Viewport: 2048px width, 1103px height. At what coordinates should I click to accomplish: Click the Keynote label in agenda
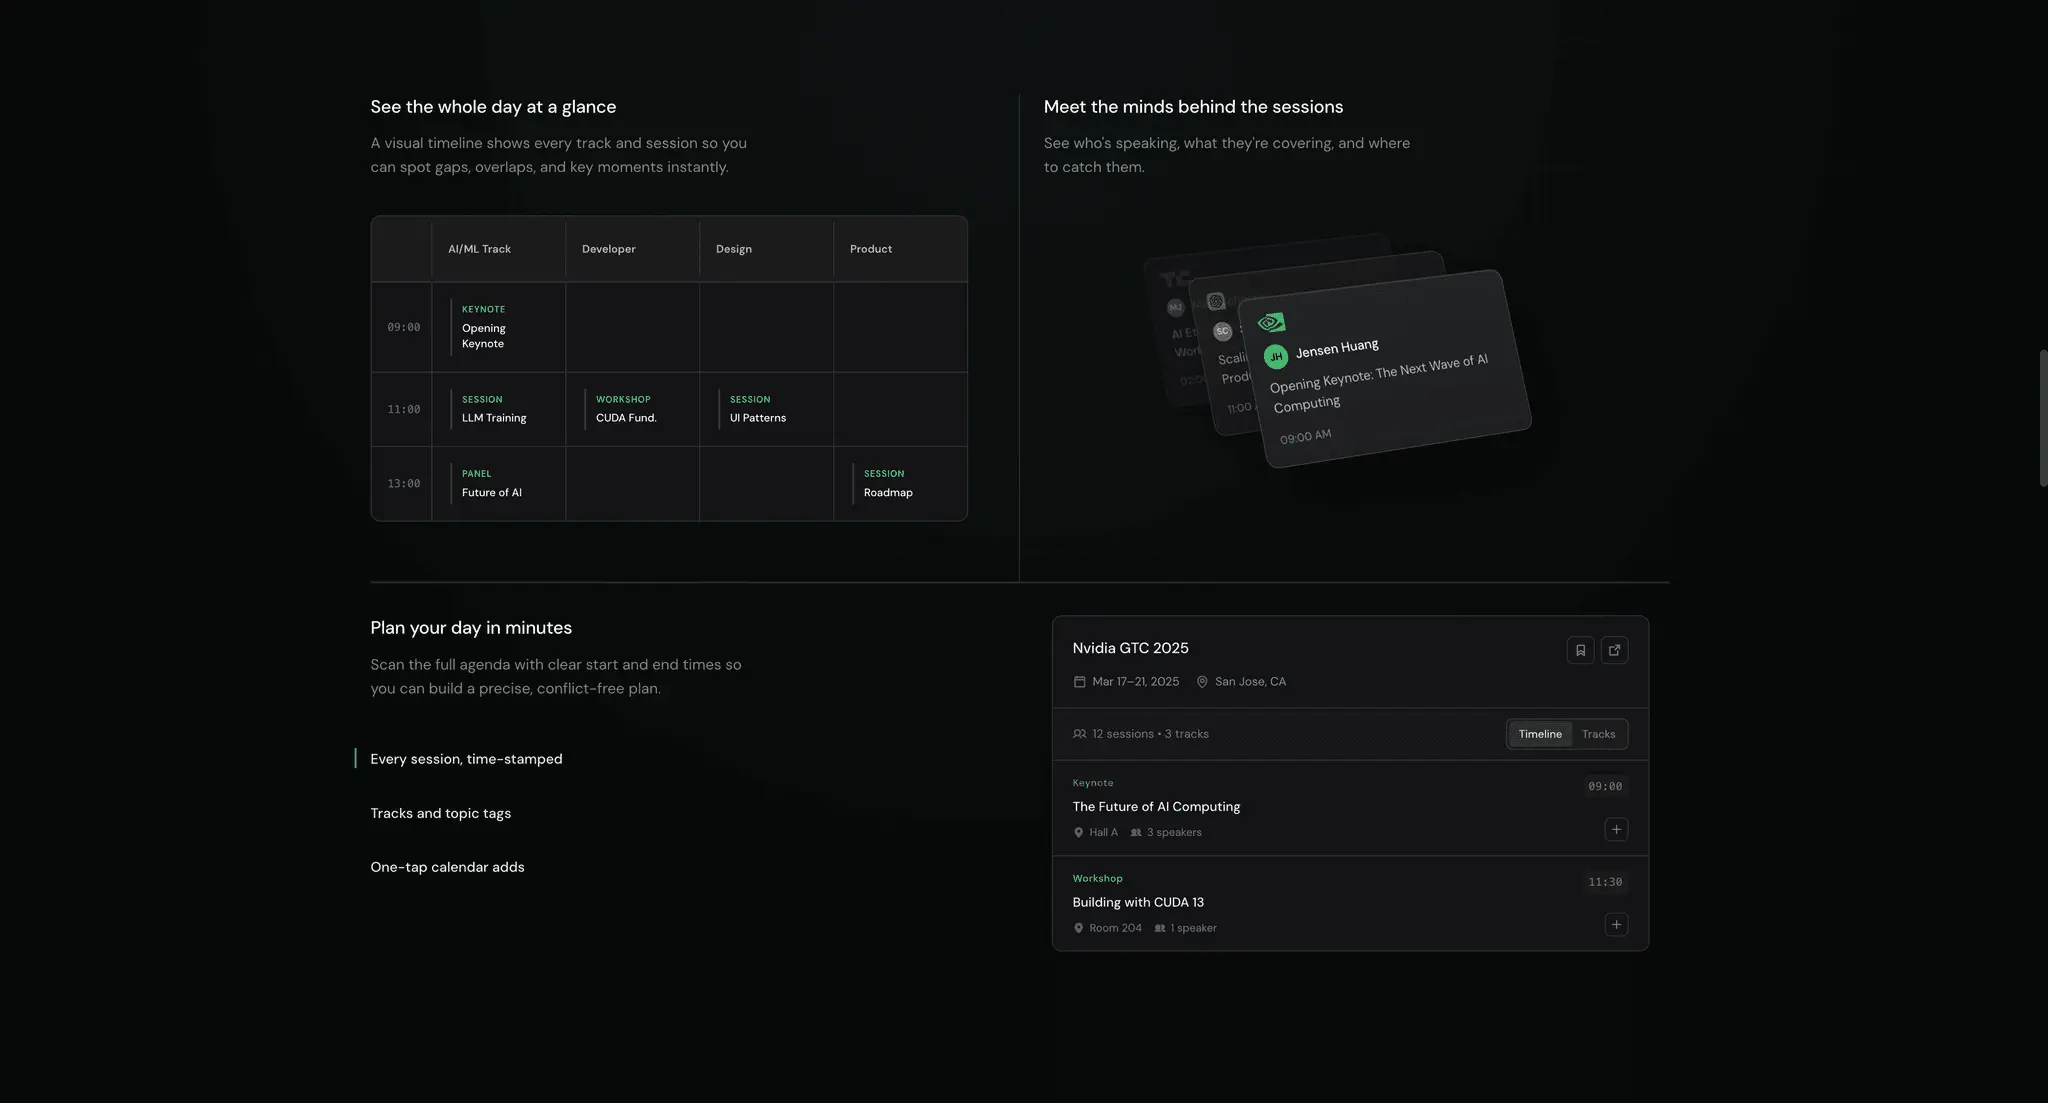pyautogui.click(x=1092, y=783)
